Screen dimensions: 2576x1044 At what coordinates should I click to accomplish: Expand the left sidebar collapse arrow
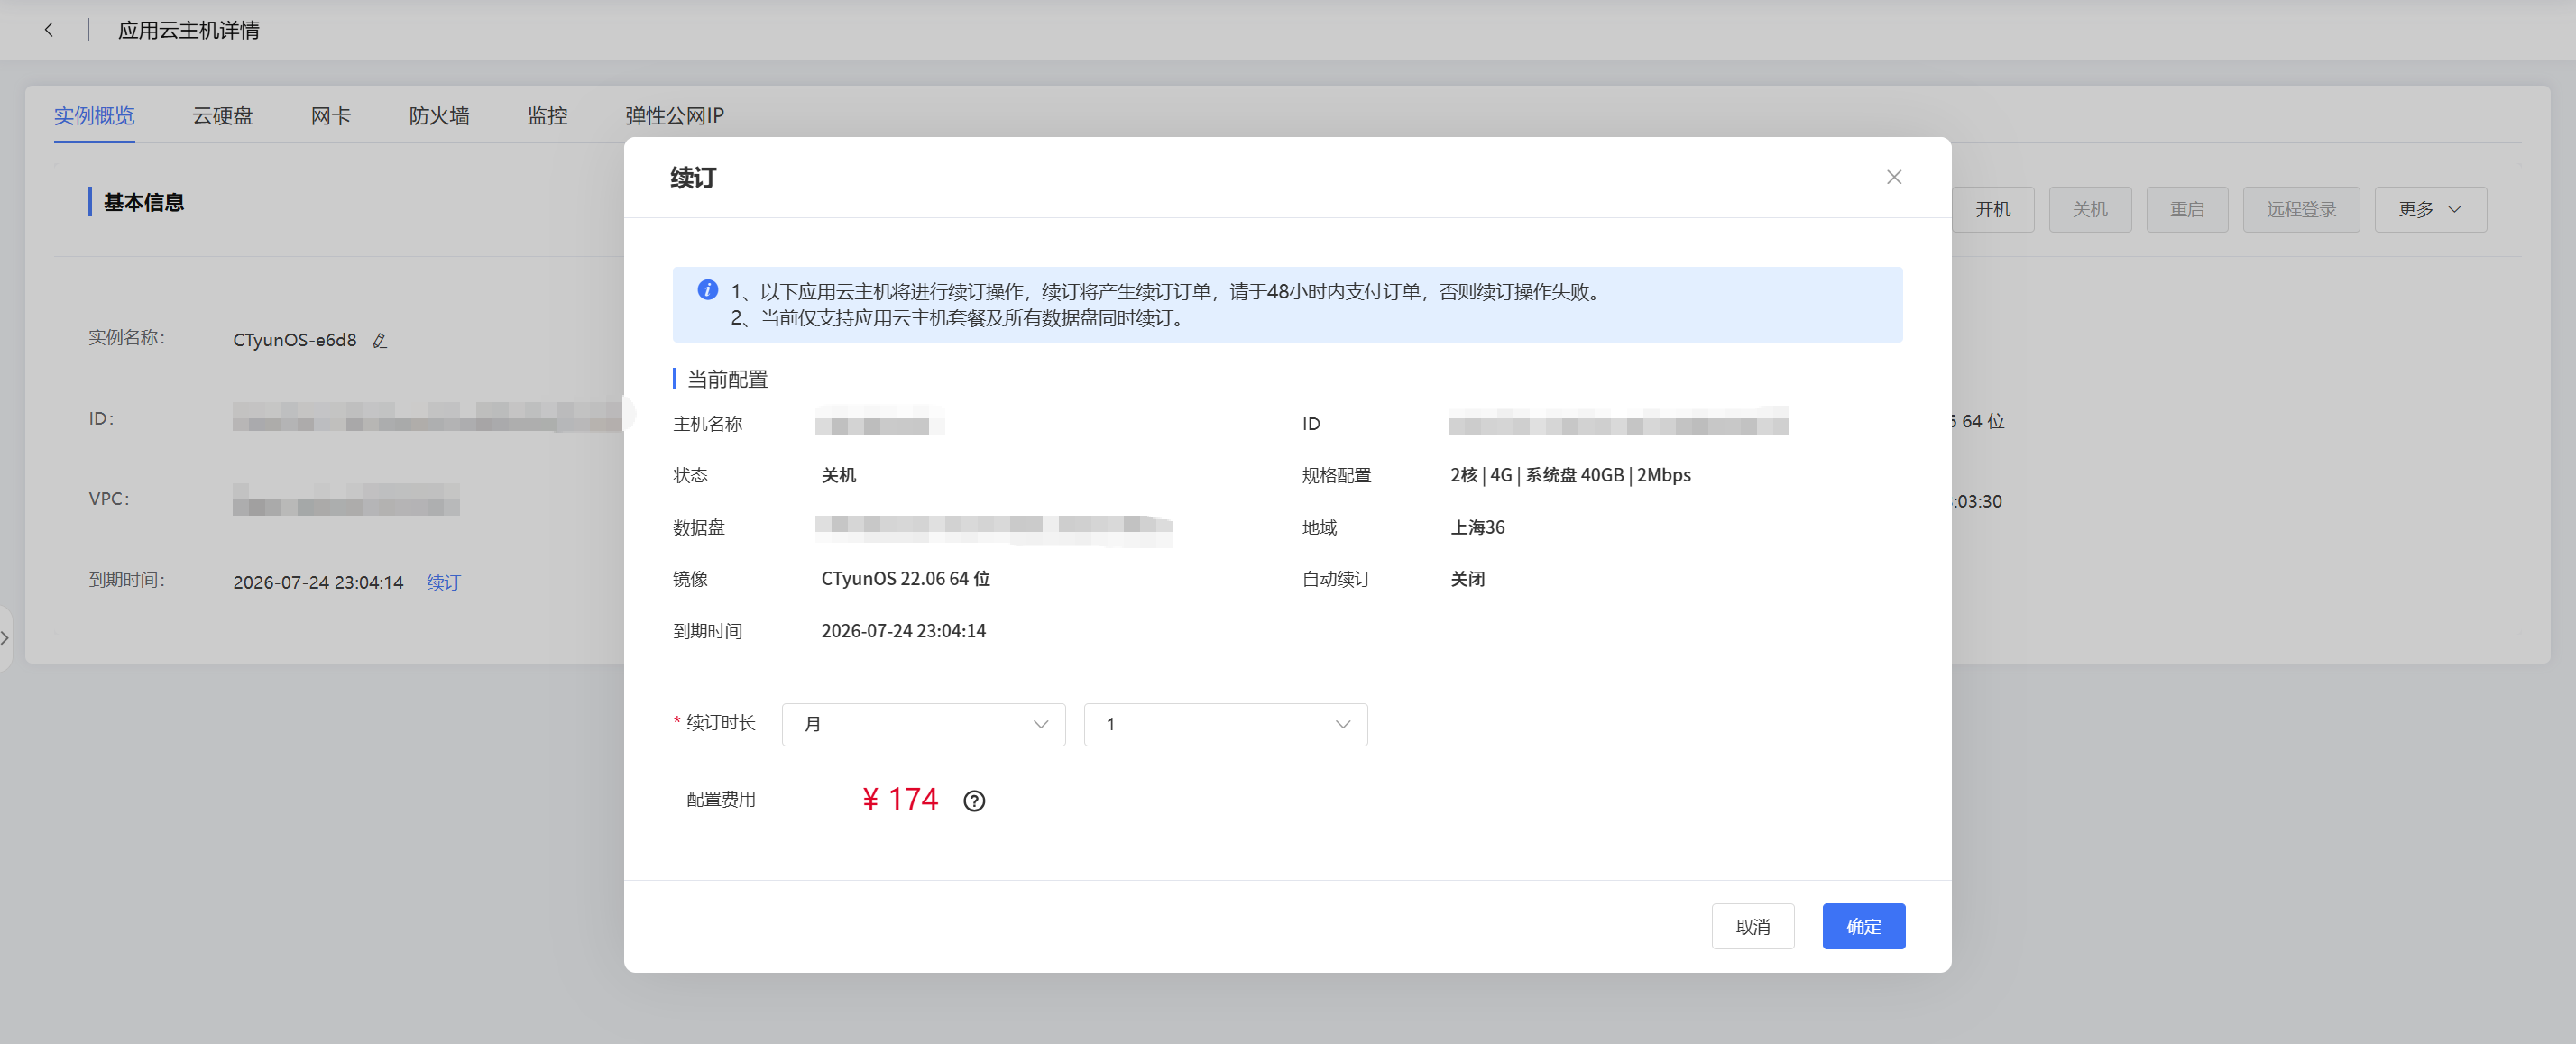coord(5,638)
